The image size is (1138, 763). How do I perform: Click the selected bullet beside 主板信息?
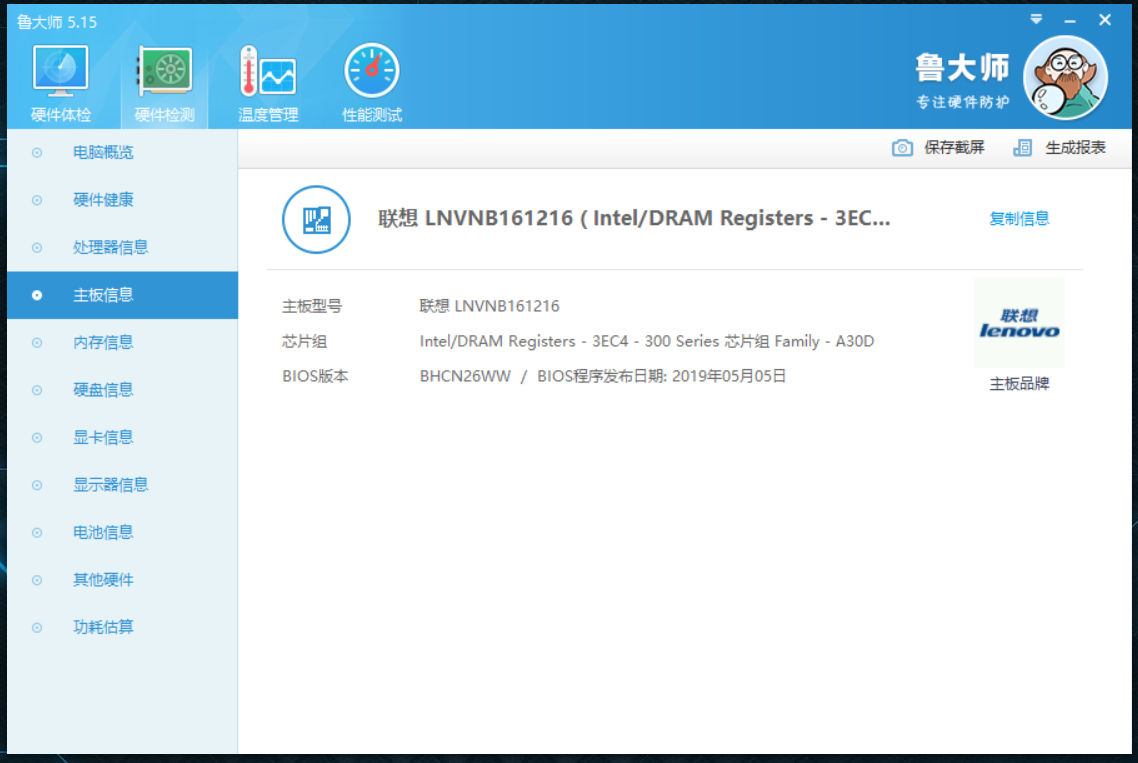[37, 295]
